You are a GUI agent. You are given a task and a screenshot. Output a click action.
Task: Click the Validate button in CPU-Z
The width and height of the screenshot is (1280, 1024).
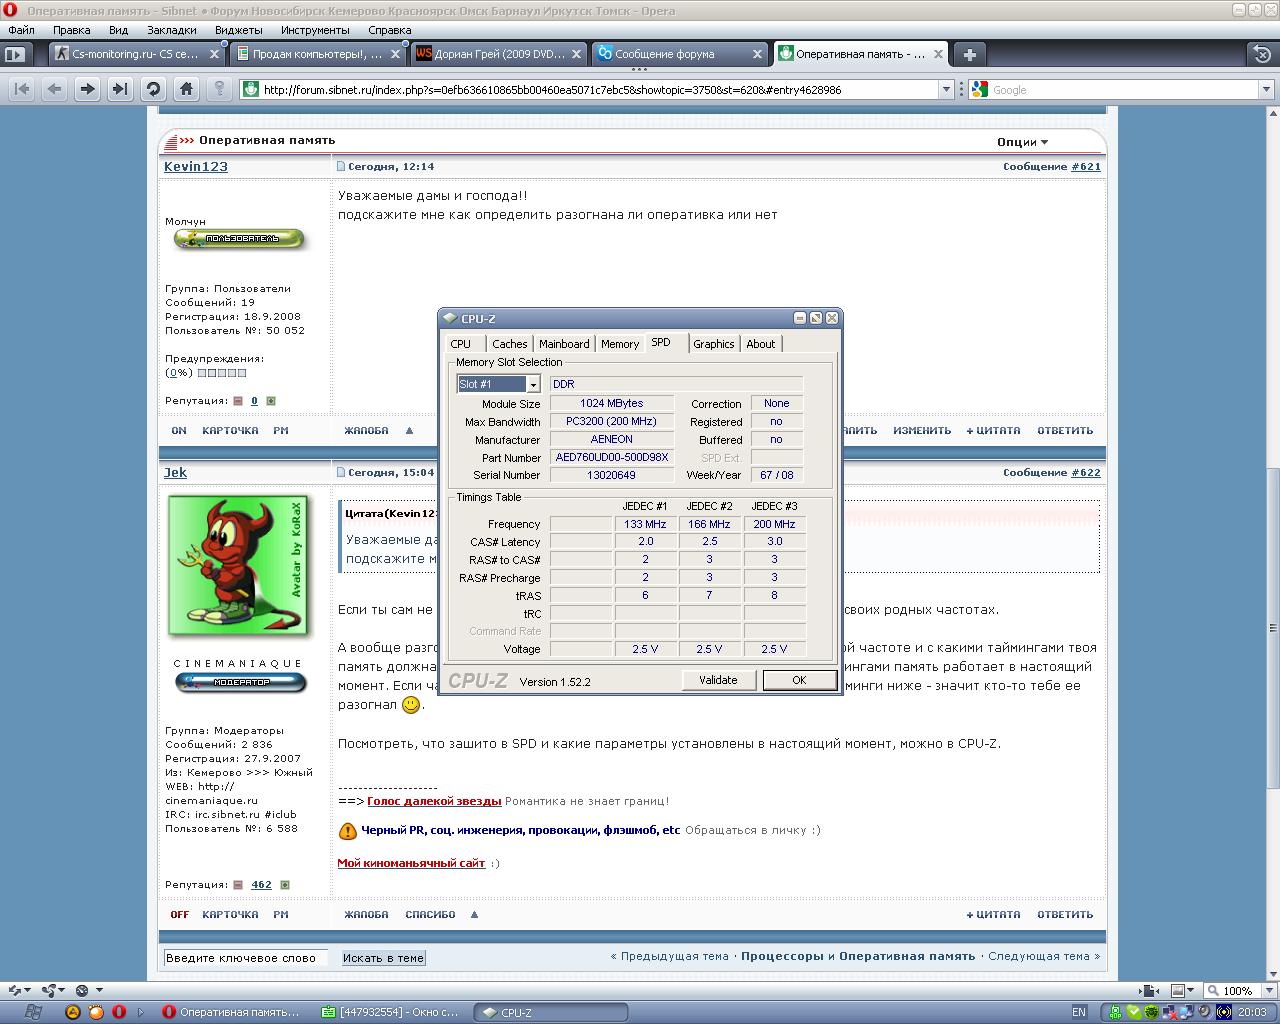[718, 680]
